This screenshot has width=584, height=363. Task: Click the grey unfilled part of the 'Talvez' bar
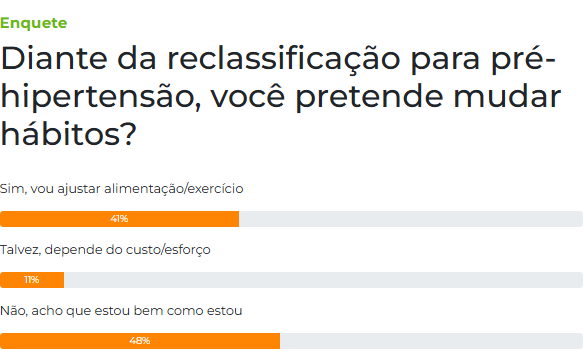[323, 280]
